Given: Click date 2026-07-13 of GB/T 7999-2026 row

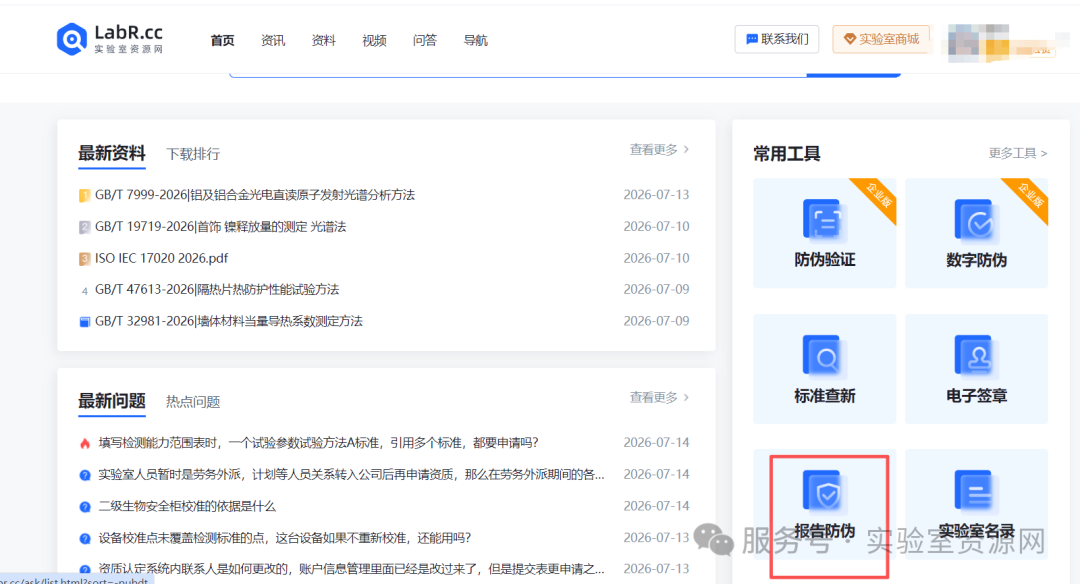Looking at the screenshot, I should pyautogui.click(x=656, y=195).
